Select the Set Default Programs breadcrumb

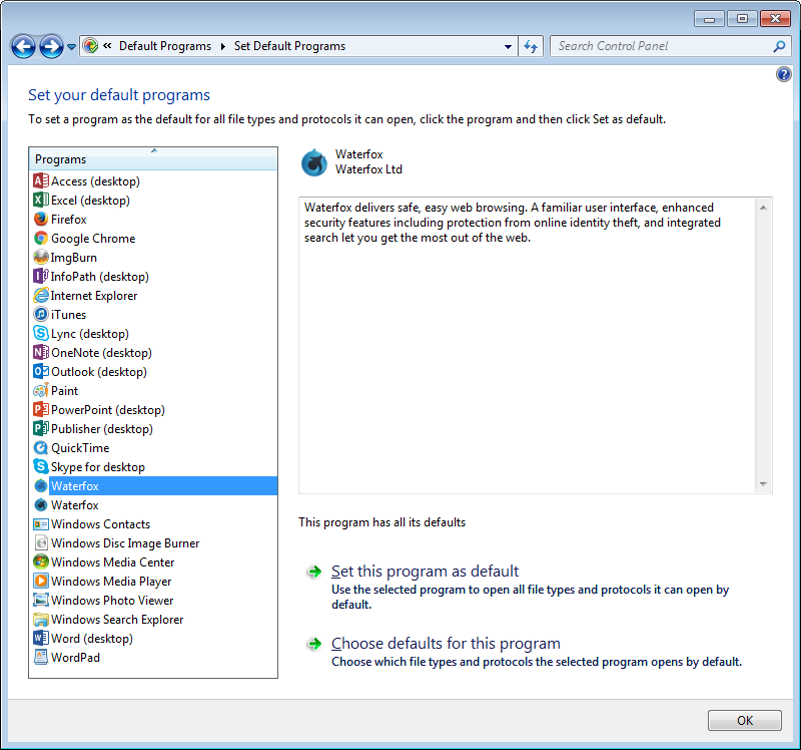(x=290, y=46)
